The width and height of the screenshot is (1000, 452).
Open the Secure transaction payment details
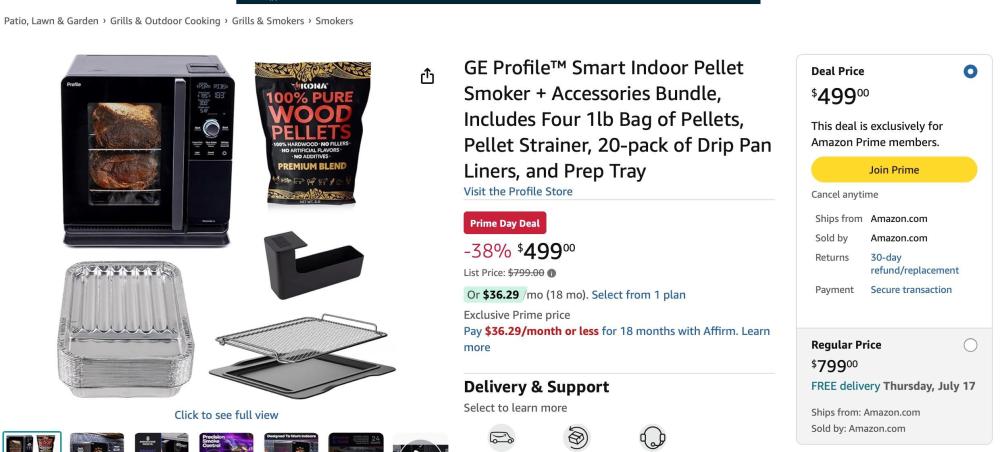point(911,289)
